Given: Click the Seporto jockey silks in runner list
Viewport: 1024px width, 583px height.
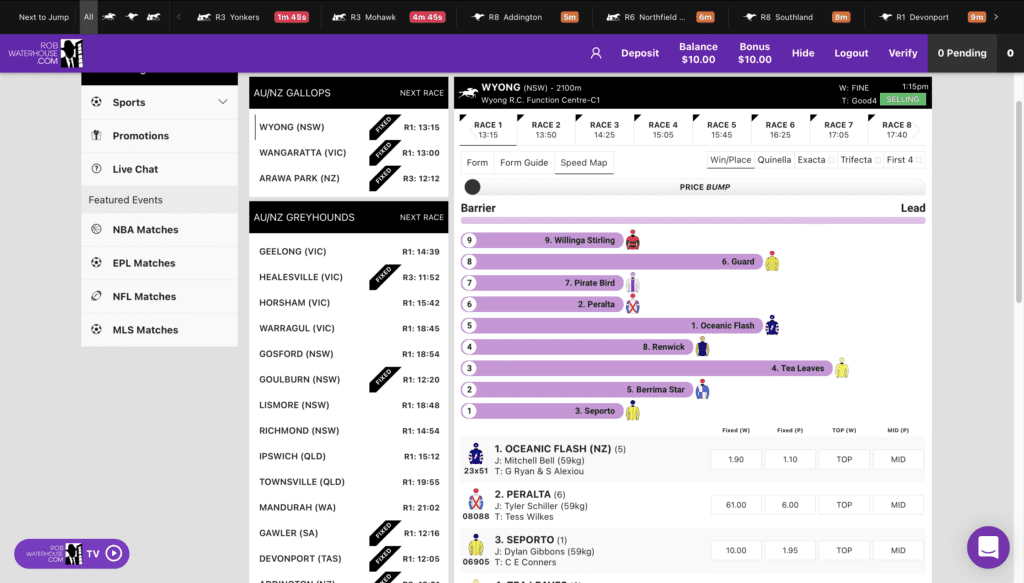Looking at the screenshot, I should coord(476,545).
